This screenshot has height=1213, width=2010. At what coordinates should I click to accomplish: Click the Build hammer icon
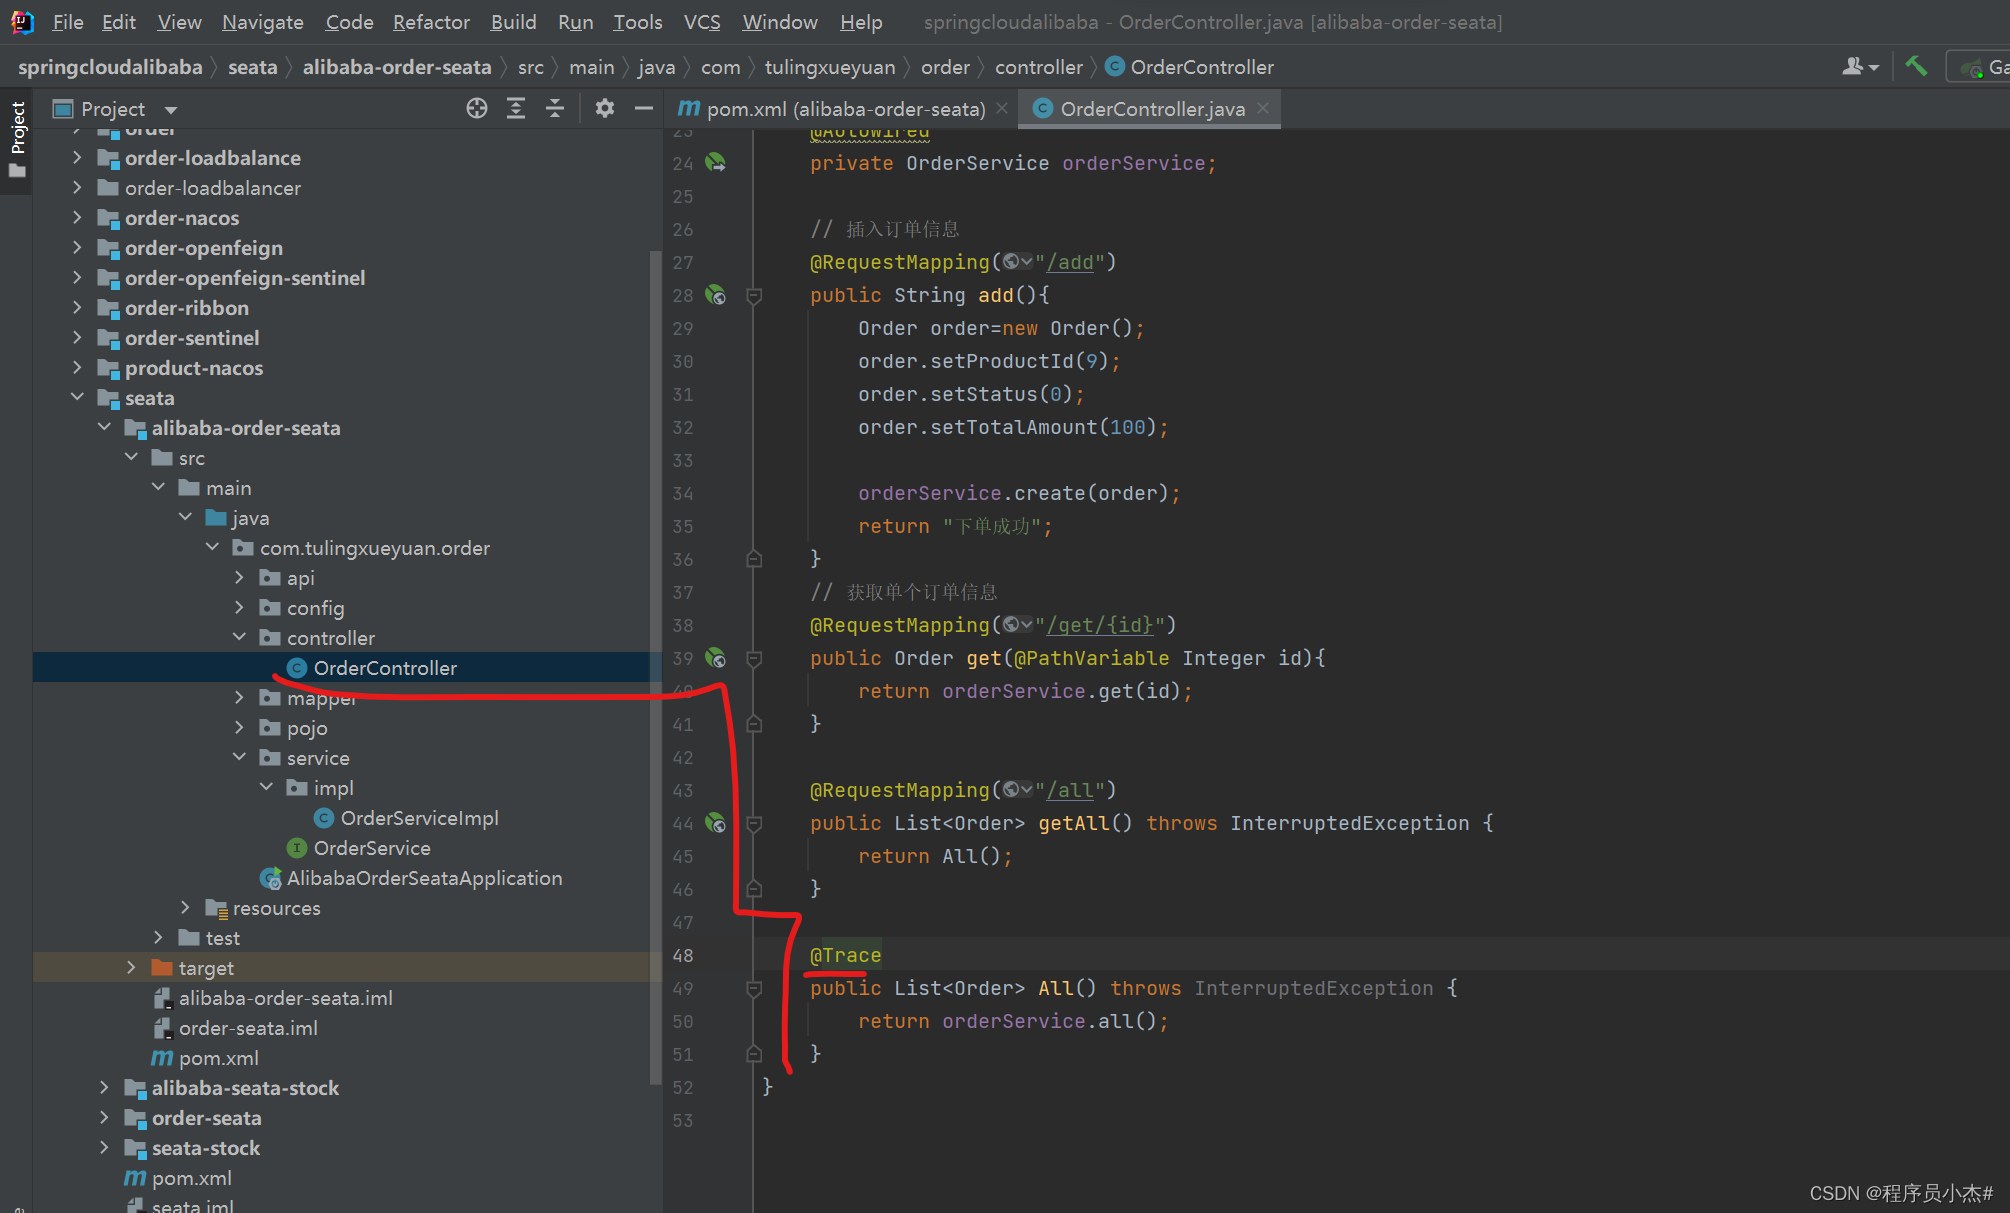pos(1915,67)
